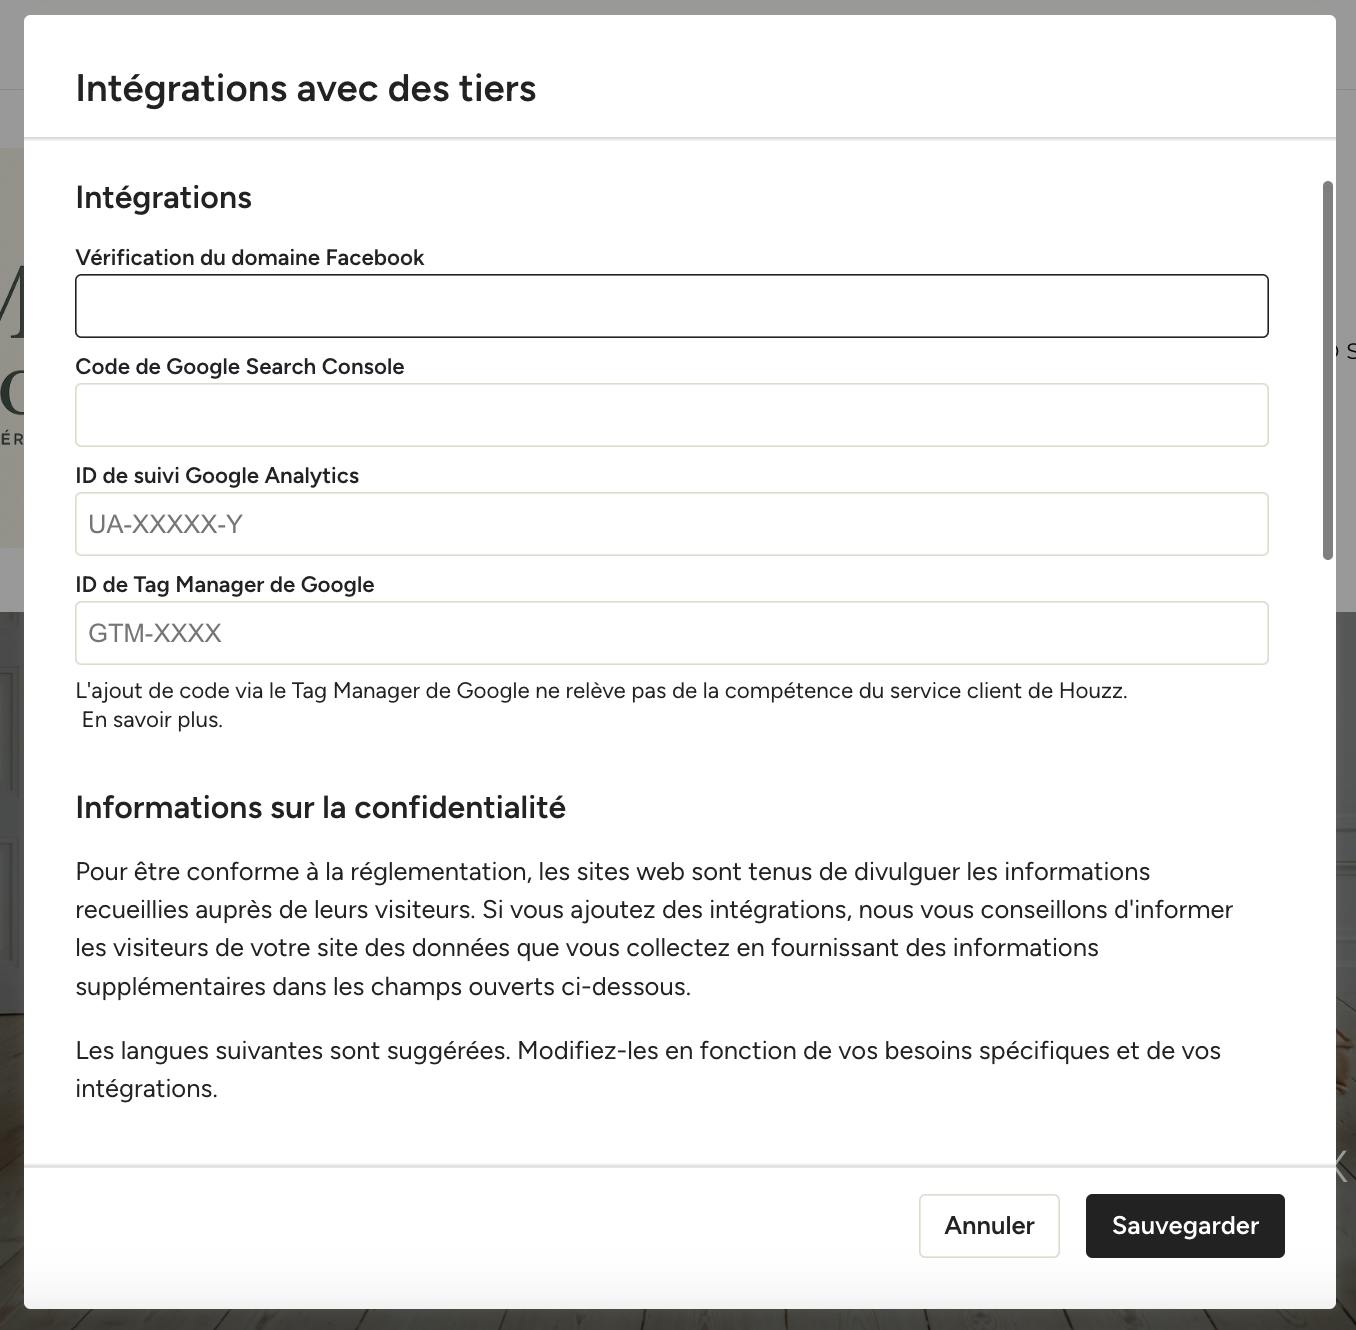
Task: Click the Code de Google Search Console label
Action: (x=240, y=367)
